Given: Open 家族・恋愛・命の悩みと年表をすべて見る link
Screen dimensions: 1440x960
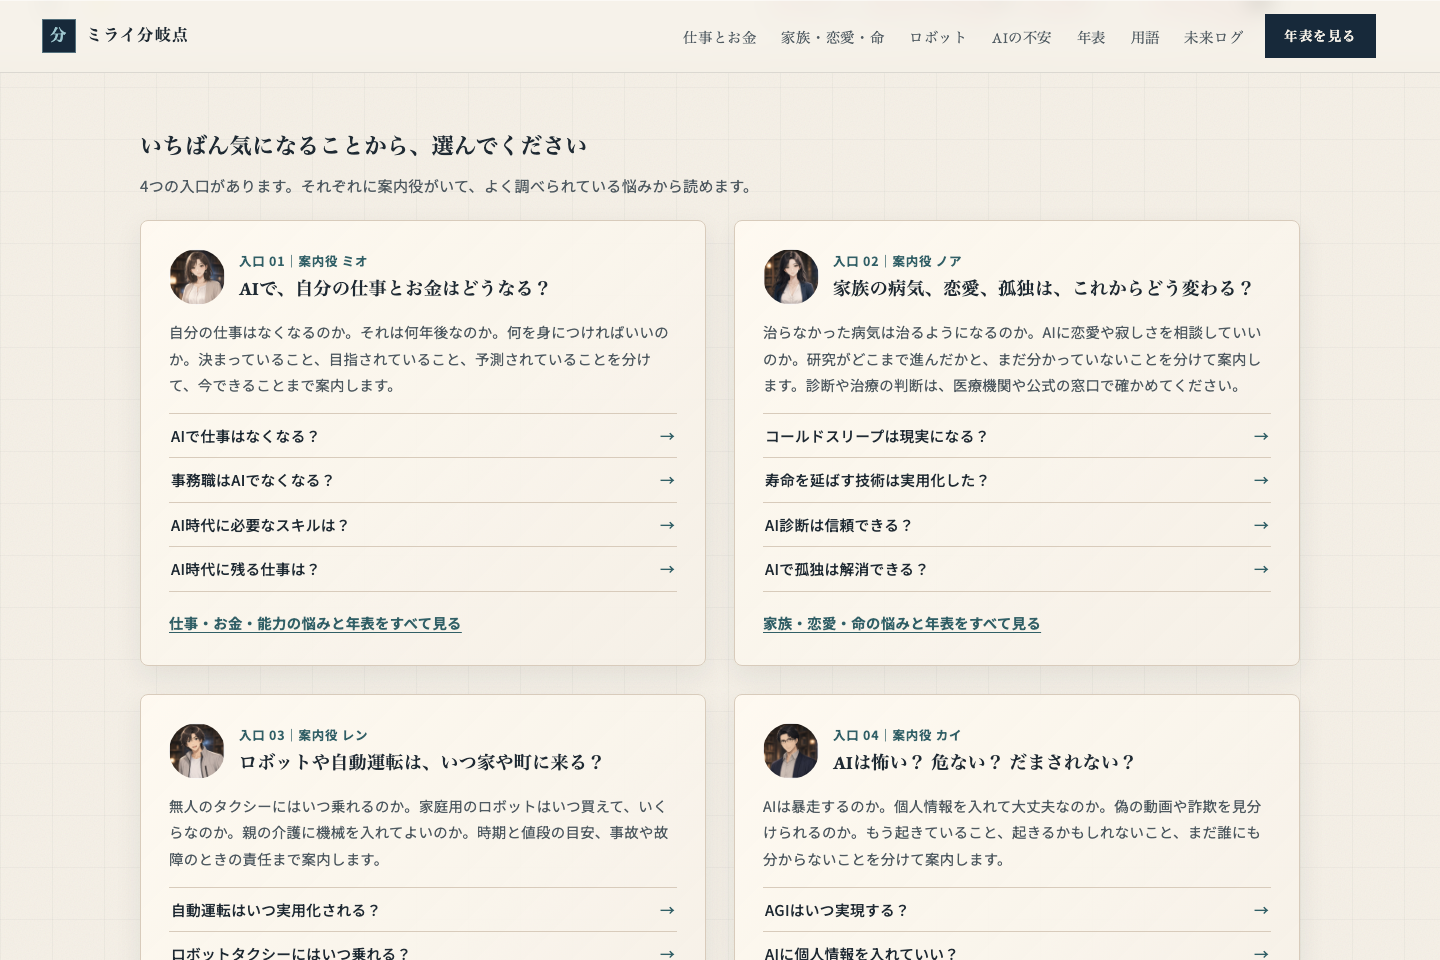Looking at the screenshot, I should (902, 623).
